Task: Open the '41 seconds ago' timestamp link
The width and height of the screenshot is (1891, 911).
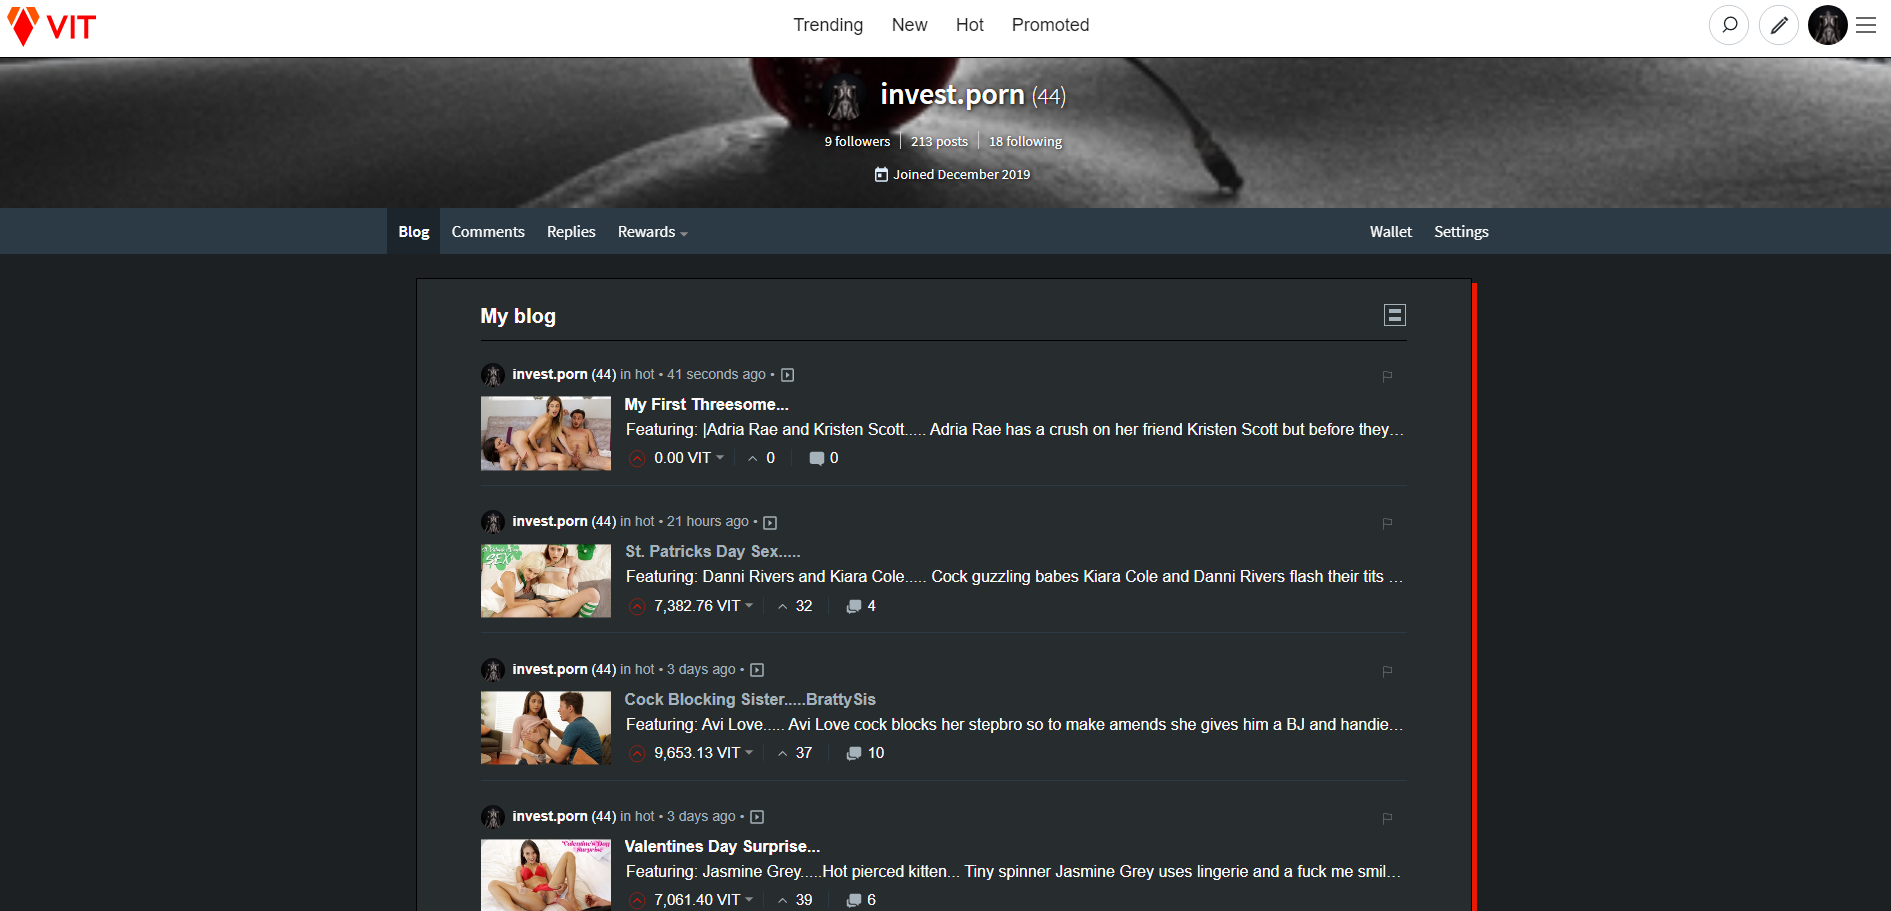Action: [x=716, y=374]
